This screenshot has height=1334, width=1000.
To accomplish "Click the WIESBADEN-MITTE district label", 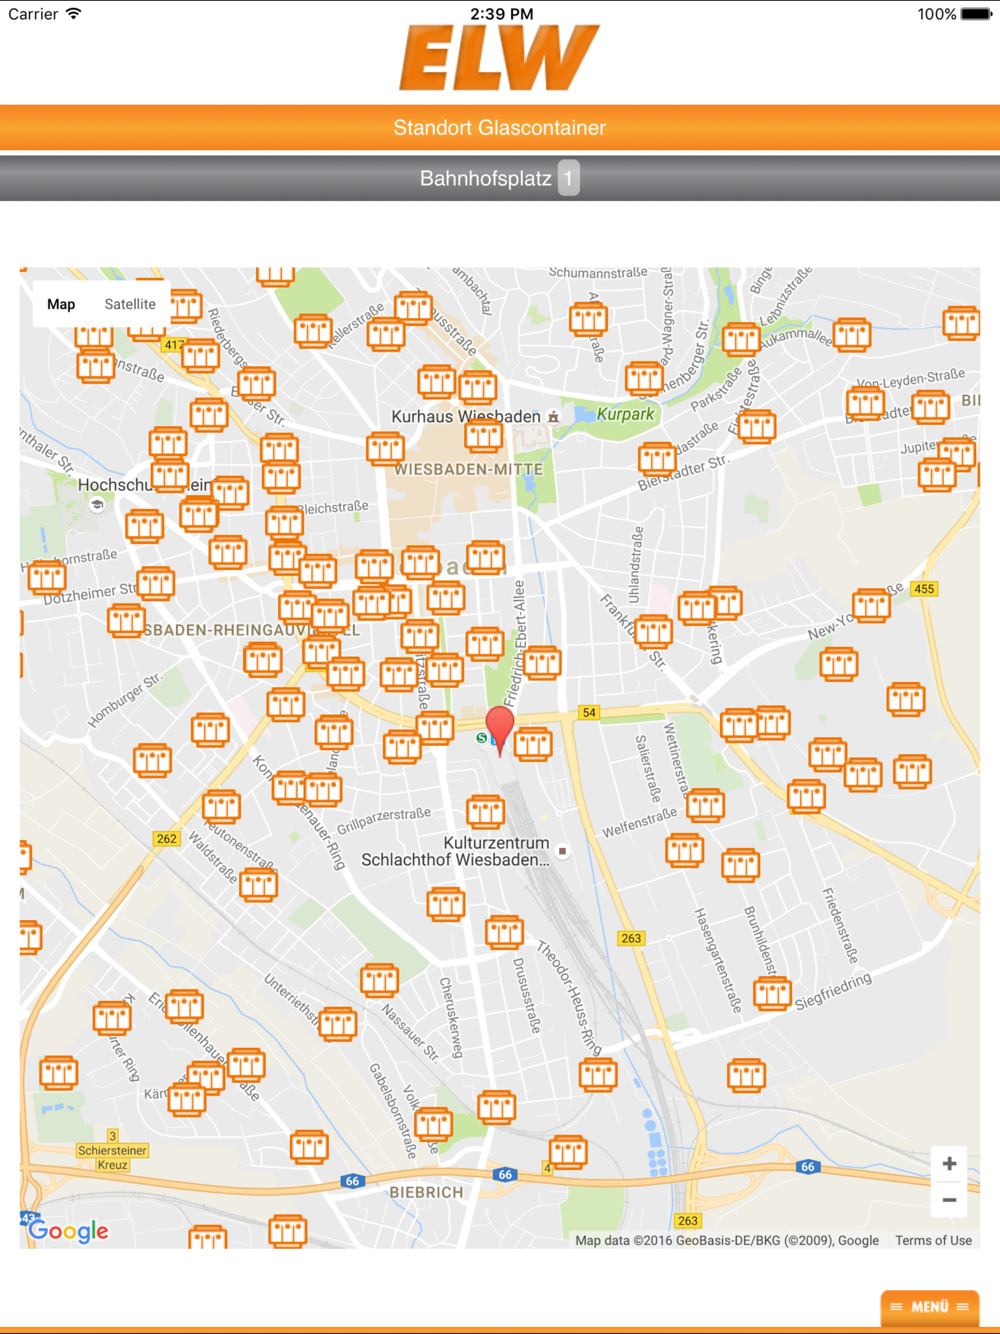I will point(469,469).
